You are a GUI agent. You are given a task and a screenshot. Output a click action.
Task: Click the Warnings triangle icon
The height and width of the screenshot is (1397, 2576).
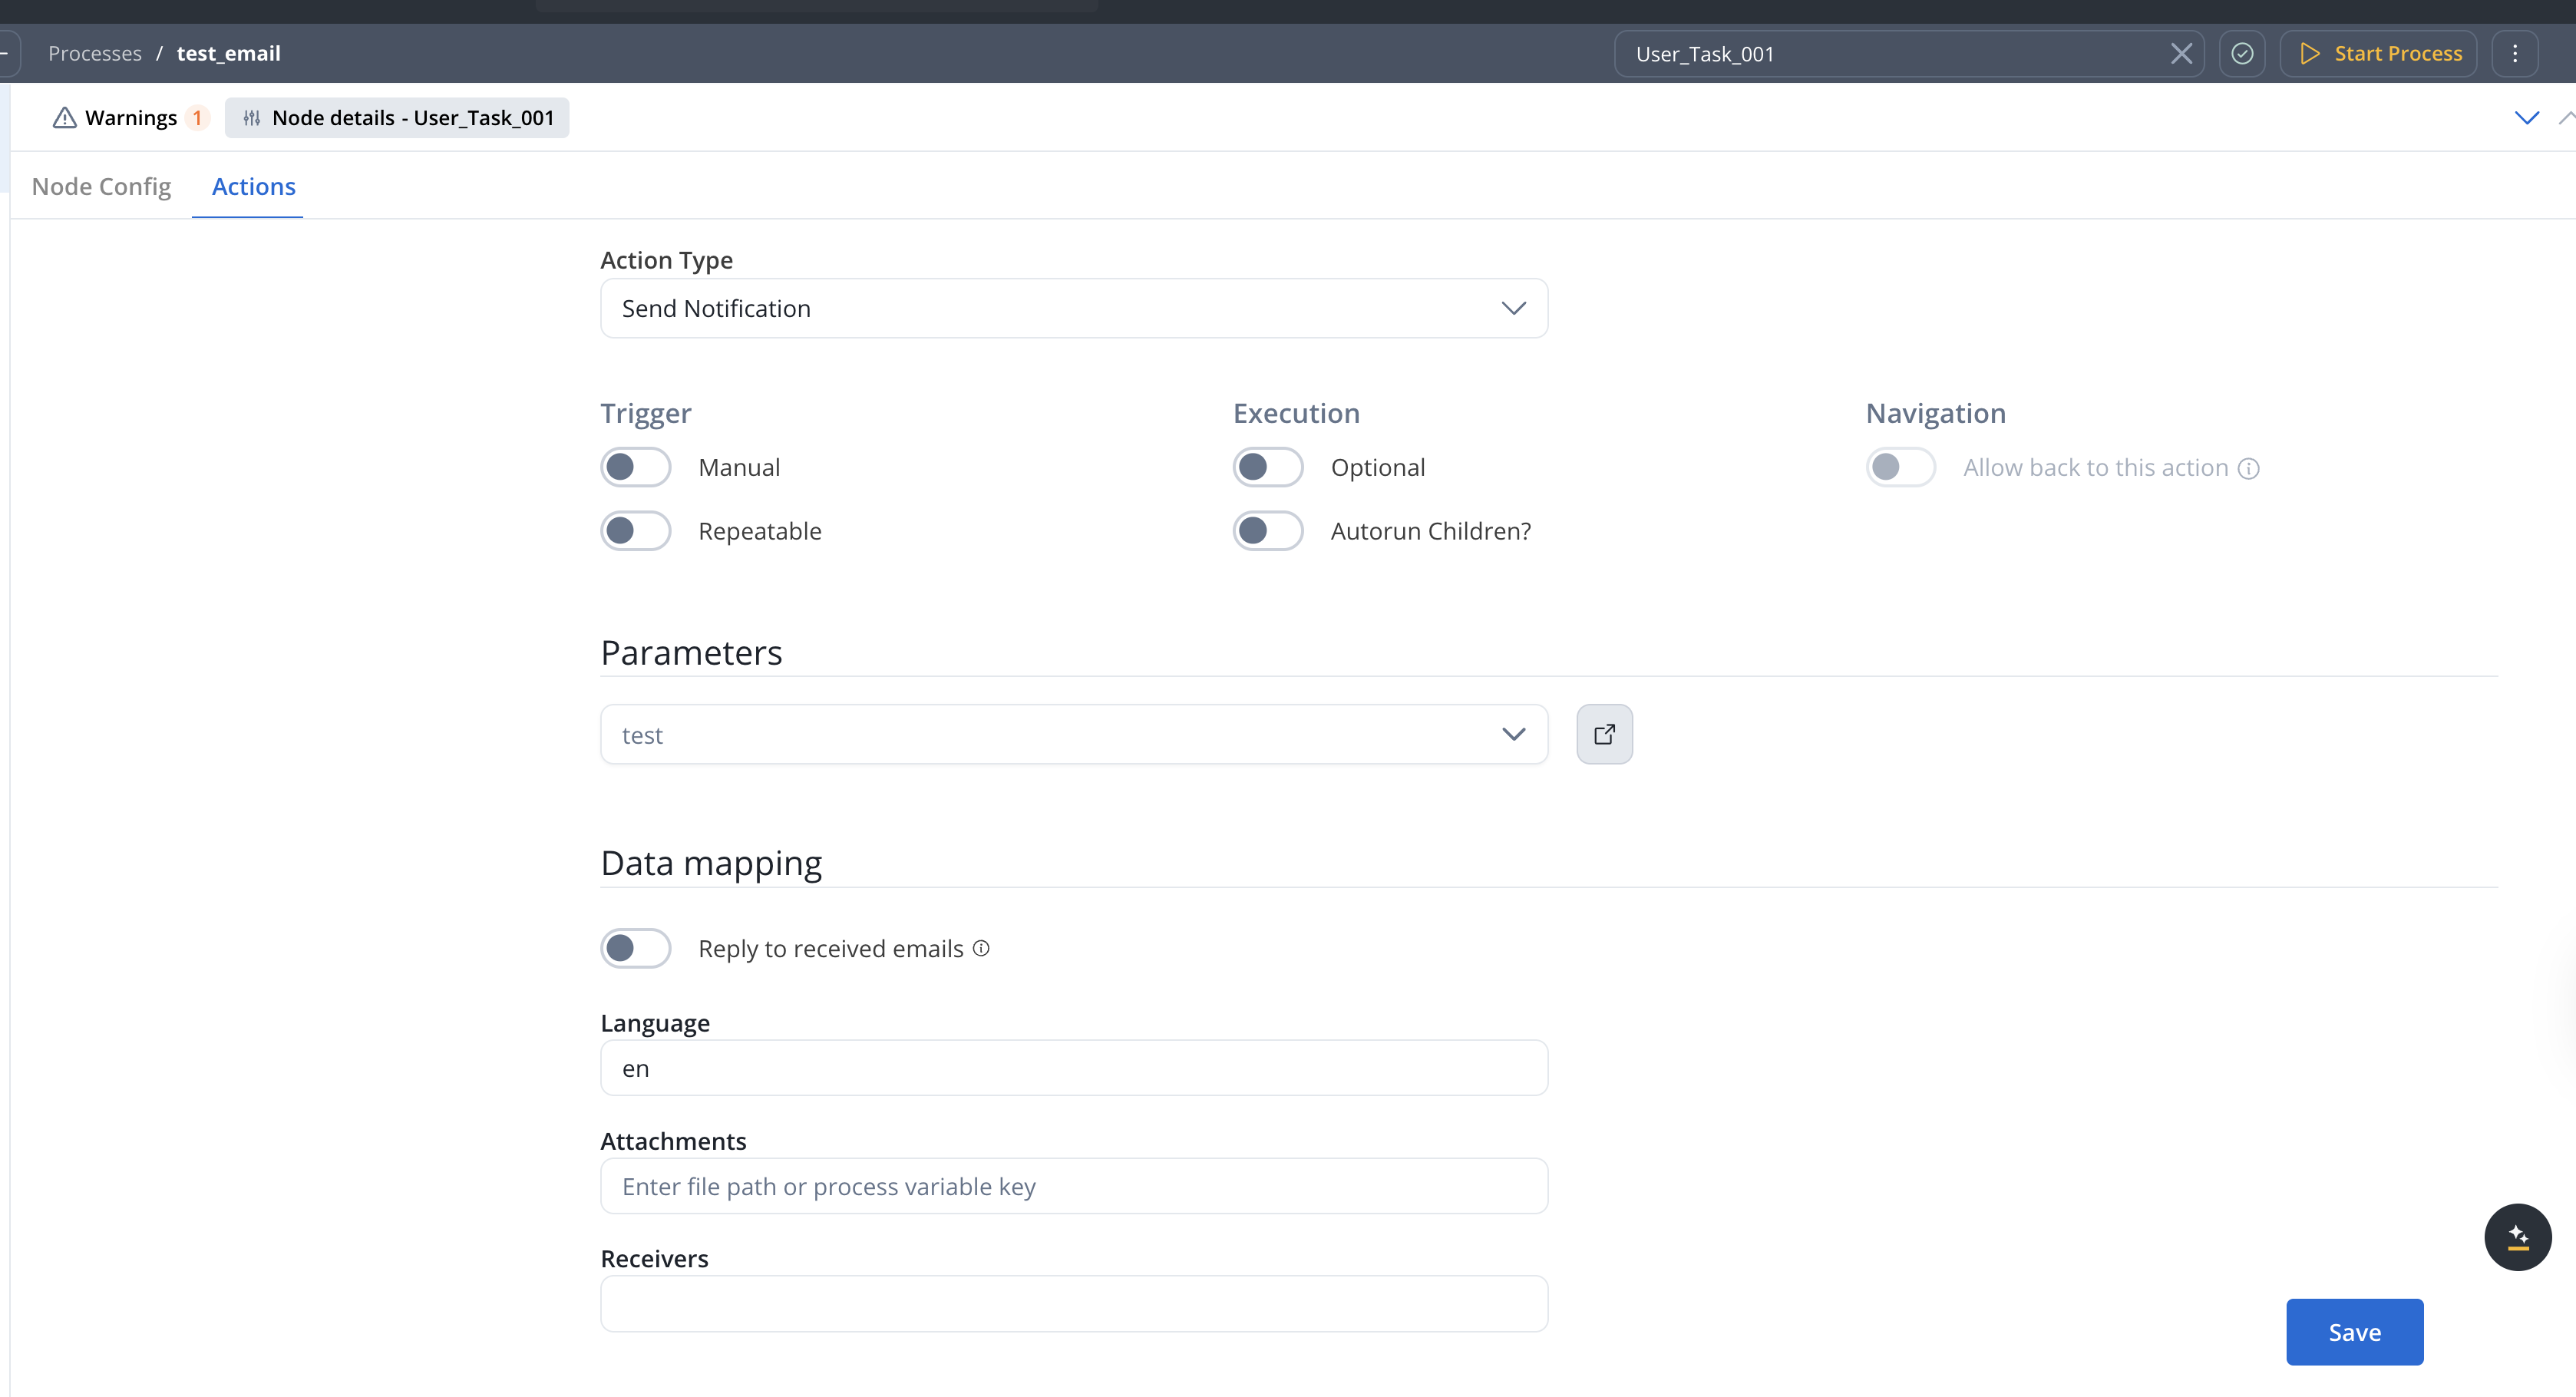(x=65, y=118)
